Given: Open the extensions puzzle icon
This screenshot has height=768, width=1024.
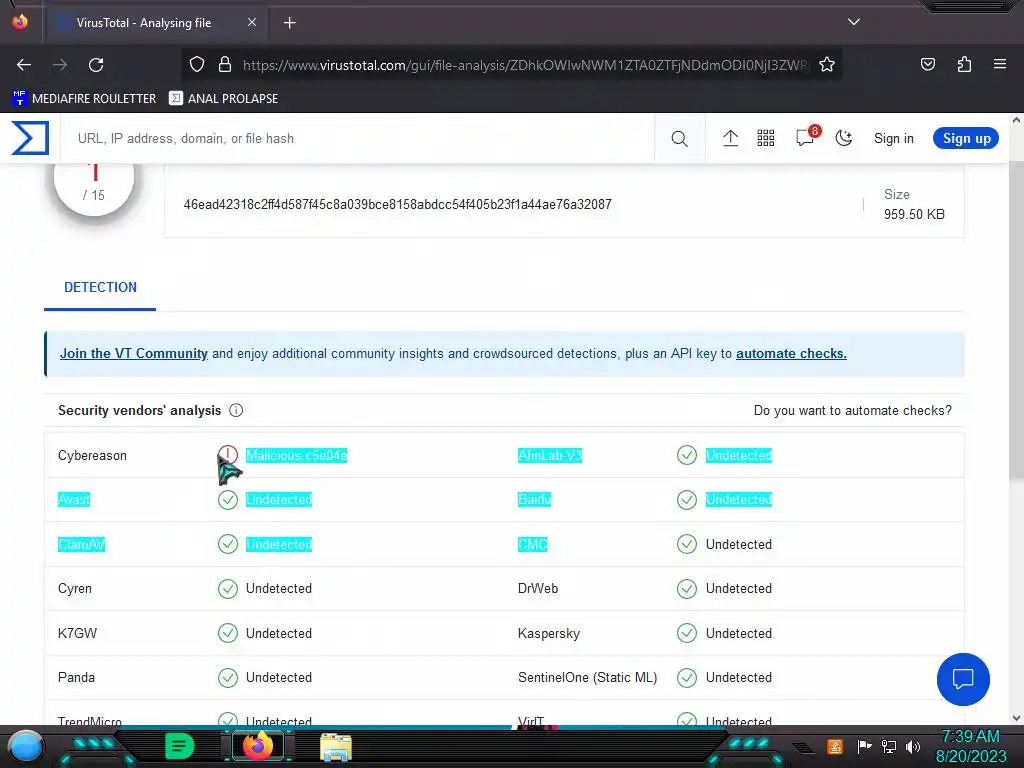Looking at the screenshot, I should click(x=964, y=64).
